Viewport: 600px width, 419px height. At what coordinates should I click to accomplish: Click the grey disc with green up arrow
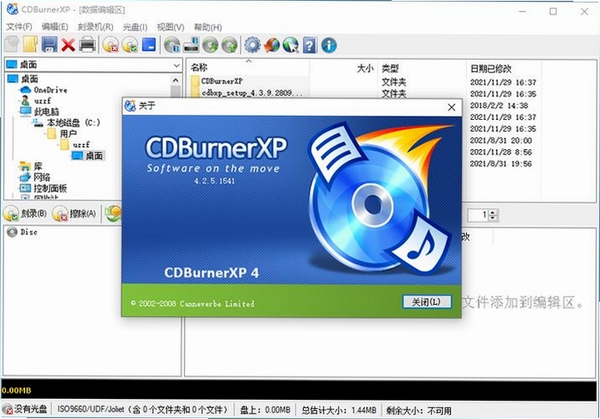(x=229, y=45)
